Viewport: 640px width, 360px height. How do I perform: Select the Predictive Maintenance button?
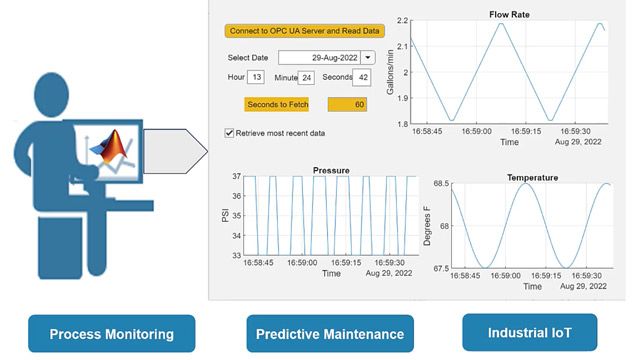[x=330, y=333]
